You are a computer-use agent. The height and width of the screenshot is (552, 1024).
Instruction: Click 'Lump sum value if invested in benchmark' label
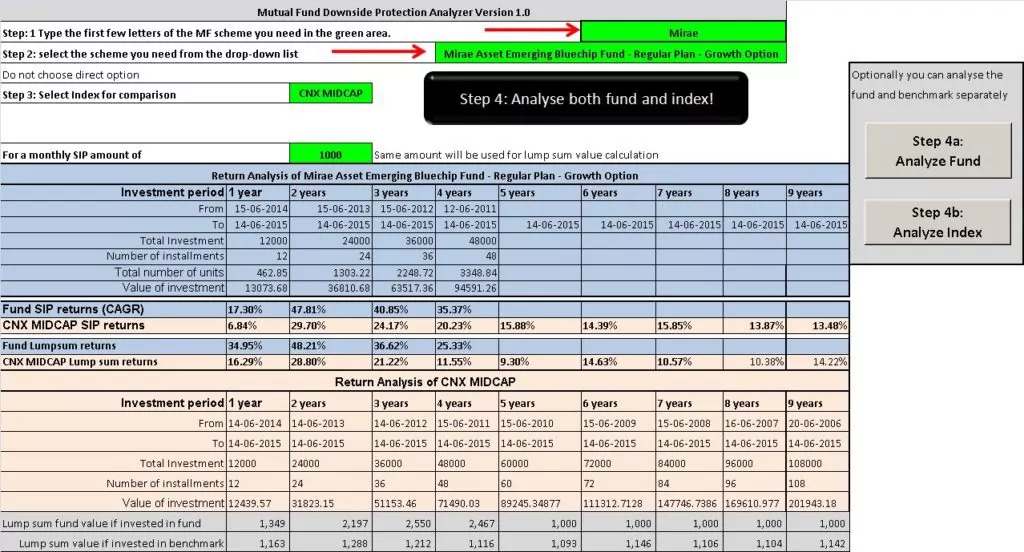tap(121, 543)
